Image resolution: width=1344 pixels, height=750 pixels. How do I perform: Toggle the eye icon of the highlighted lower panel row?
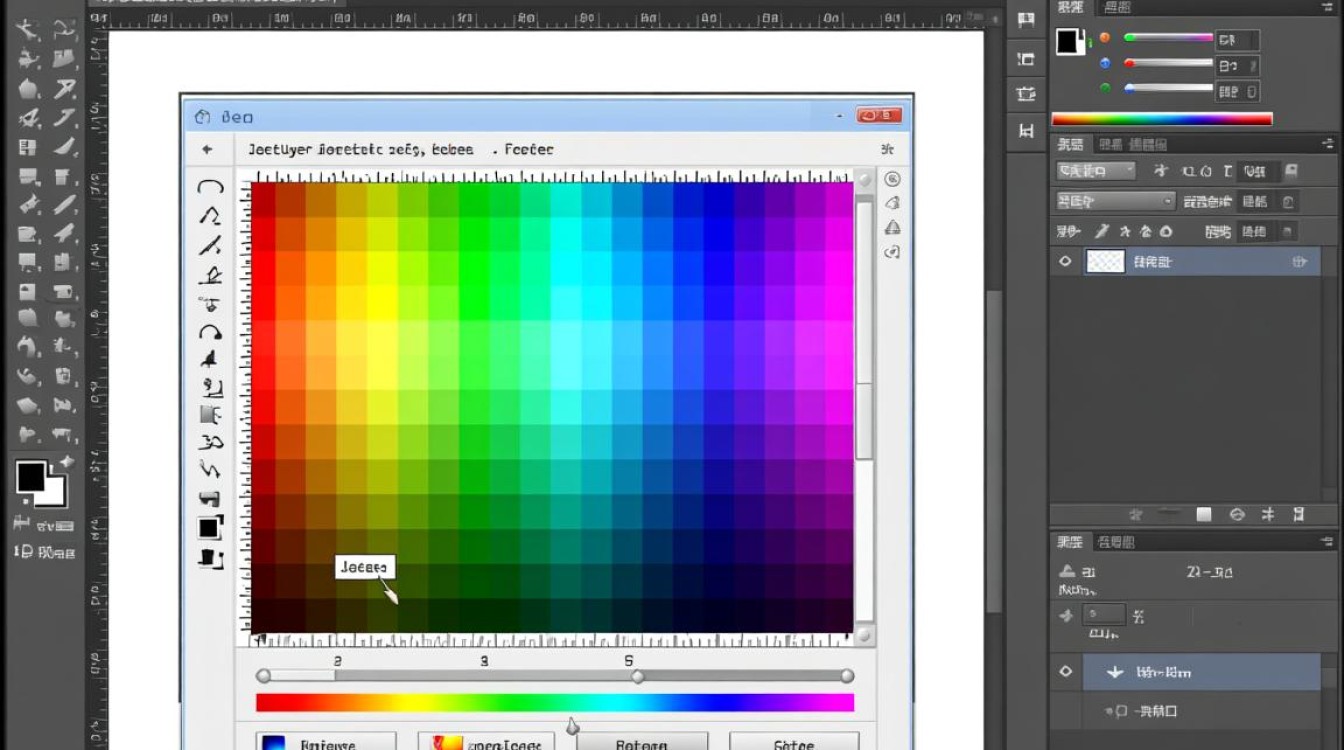pos(1066,672)
